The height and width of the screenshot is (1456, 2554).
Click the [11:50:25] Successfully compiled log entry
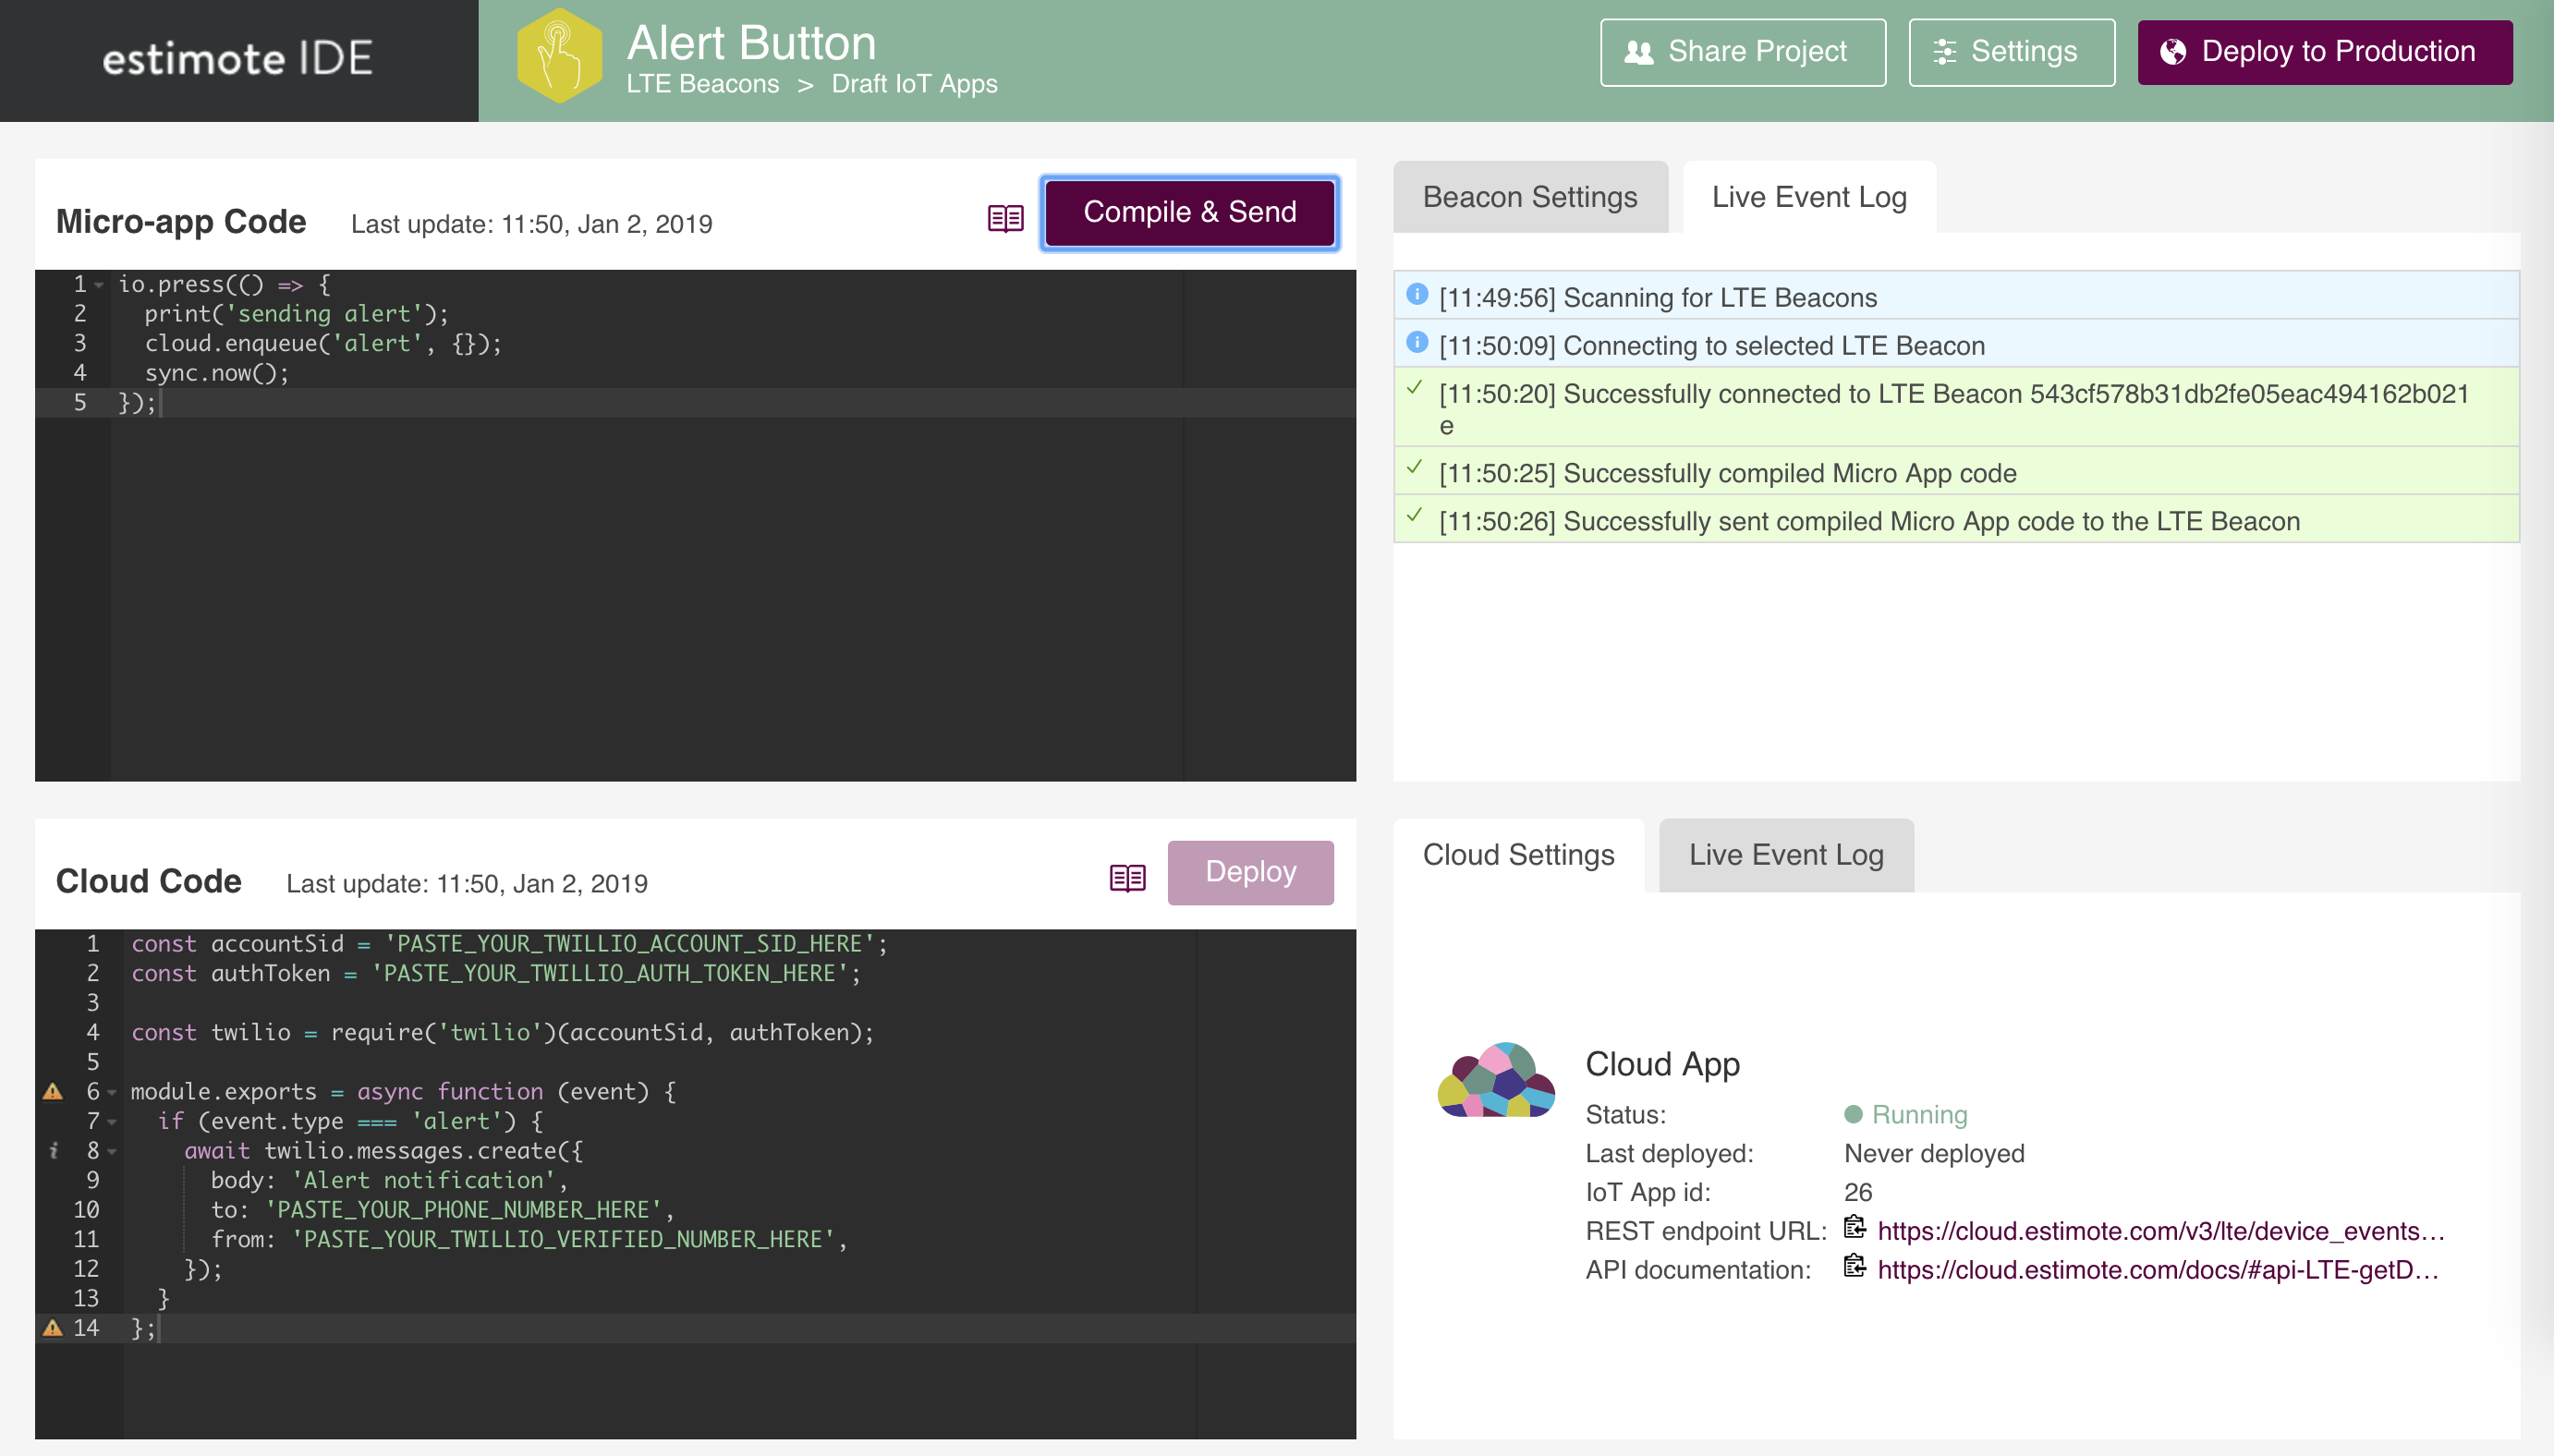point(1956,472)
